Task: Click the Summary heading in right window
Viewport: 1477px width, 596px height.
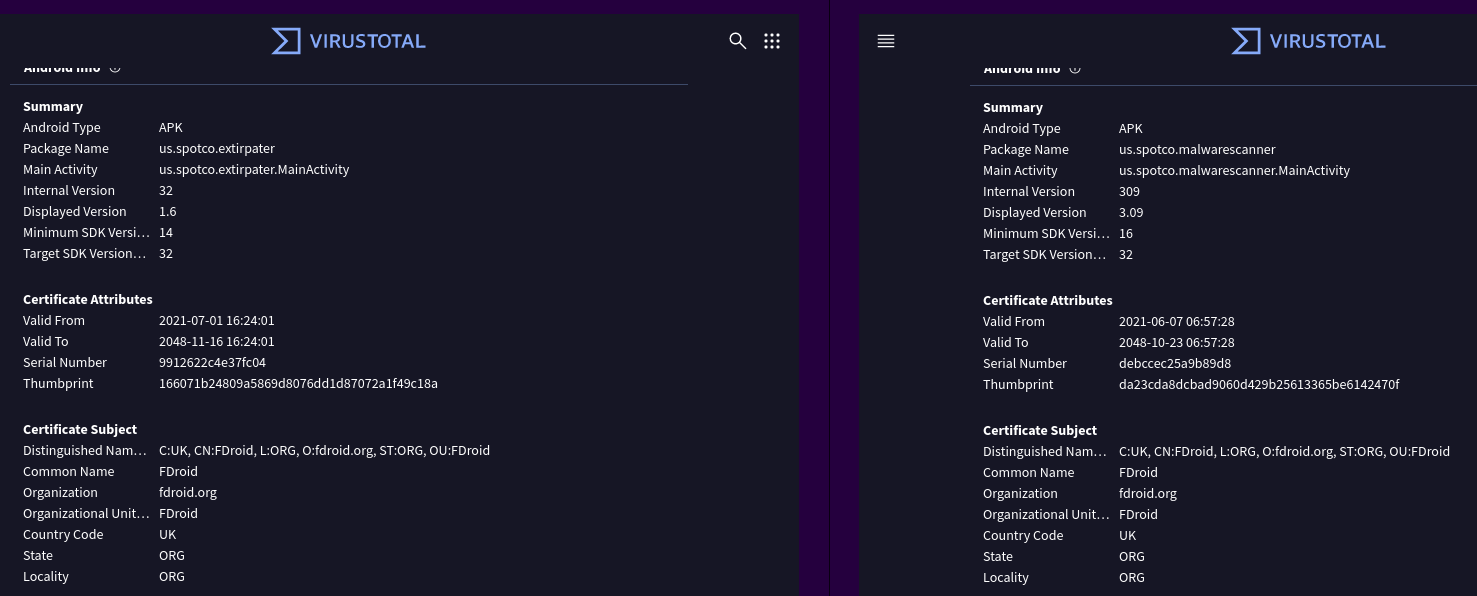Action: coord(1013,108)
